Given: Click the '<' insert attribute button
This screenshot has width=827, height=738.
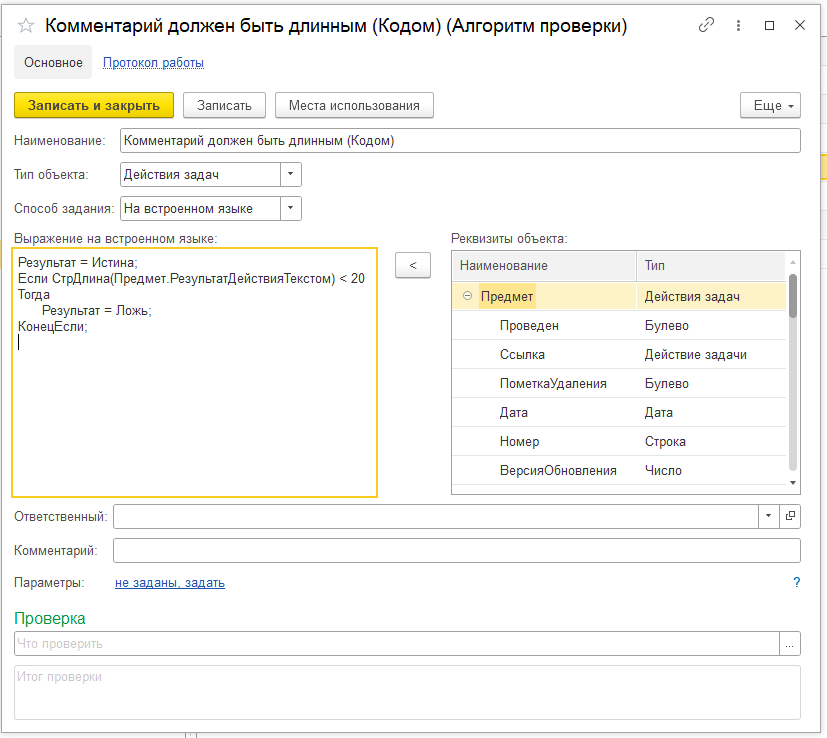Looking at the screenshot, I should pyautogui.click(x=413, y=265).
